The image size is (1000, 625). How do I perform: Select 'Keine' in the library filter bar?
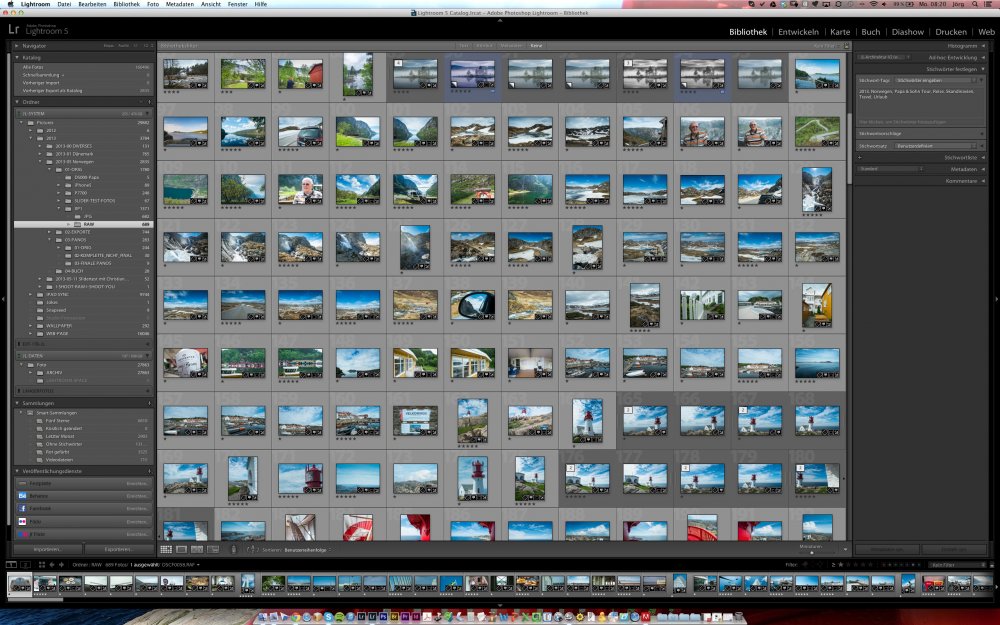(536, 46)
